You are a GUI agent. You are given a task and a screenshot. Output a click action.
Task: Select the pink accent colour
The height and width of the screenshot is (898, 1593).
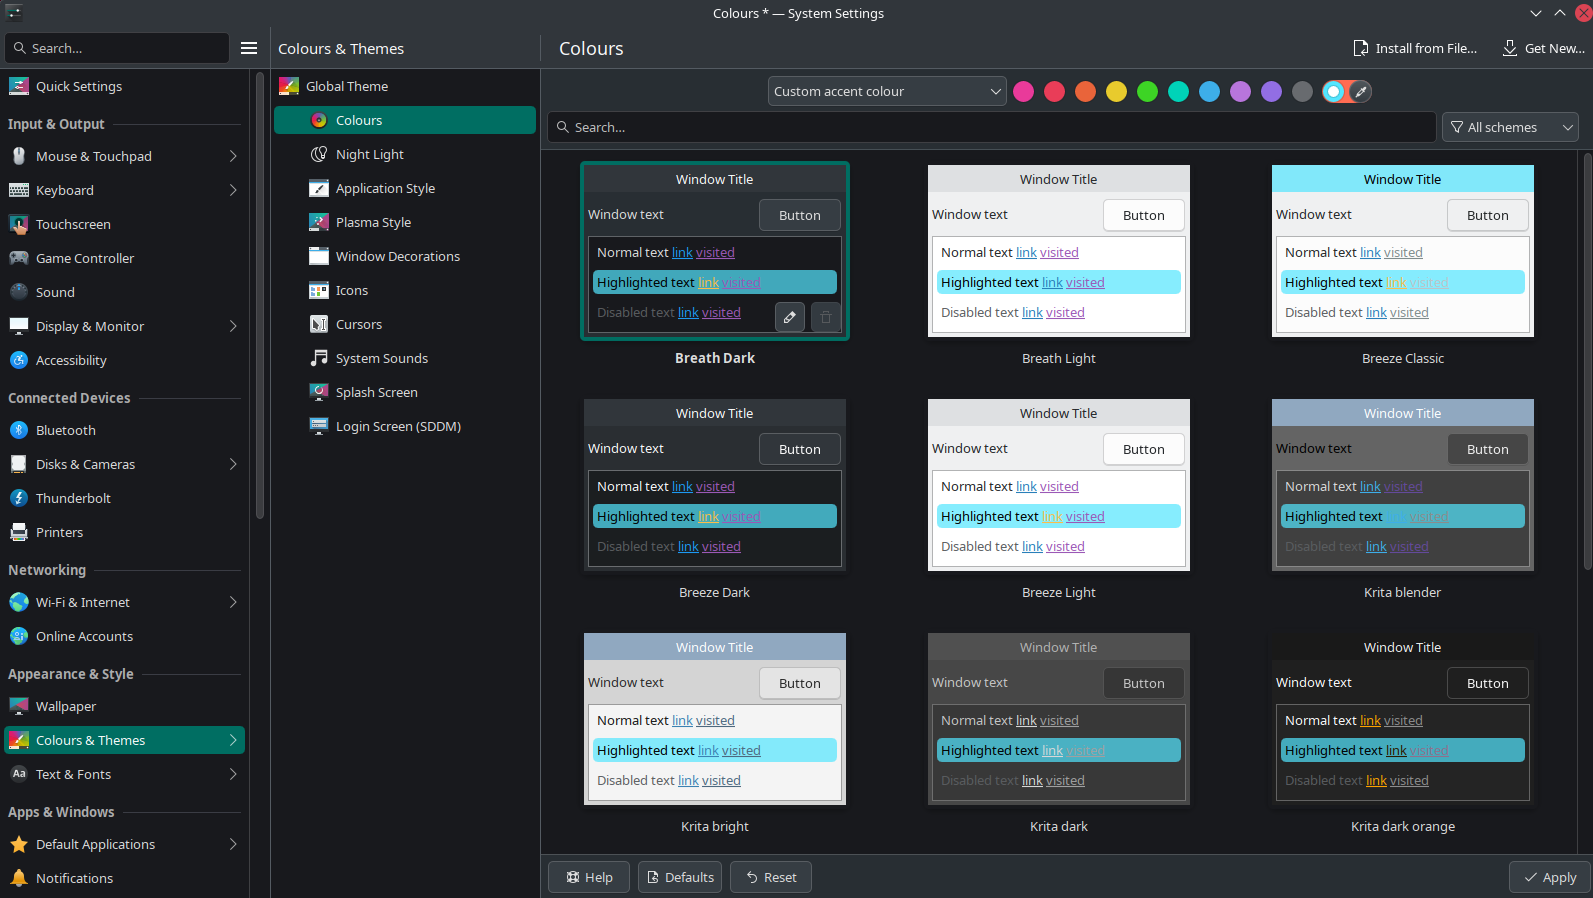(1023, 92)
